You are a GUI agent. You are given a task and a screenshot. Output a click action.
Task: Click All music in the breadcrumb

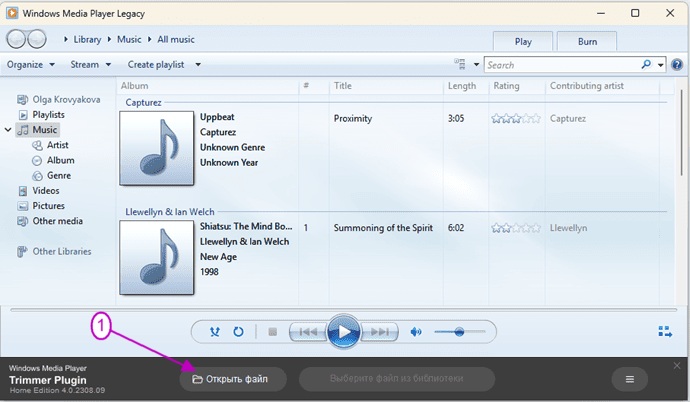(176, 39)
